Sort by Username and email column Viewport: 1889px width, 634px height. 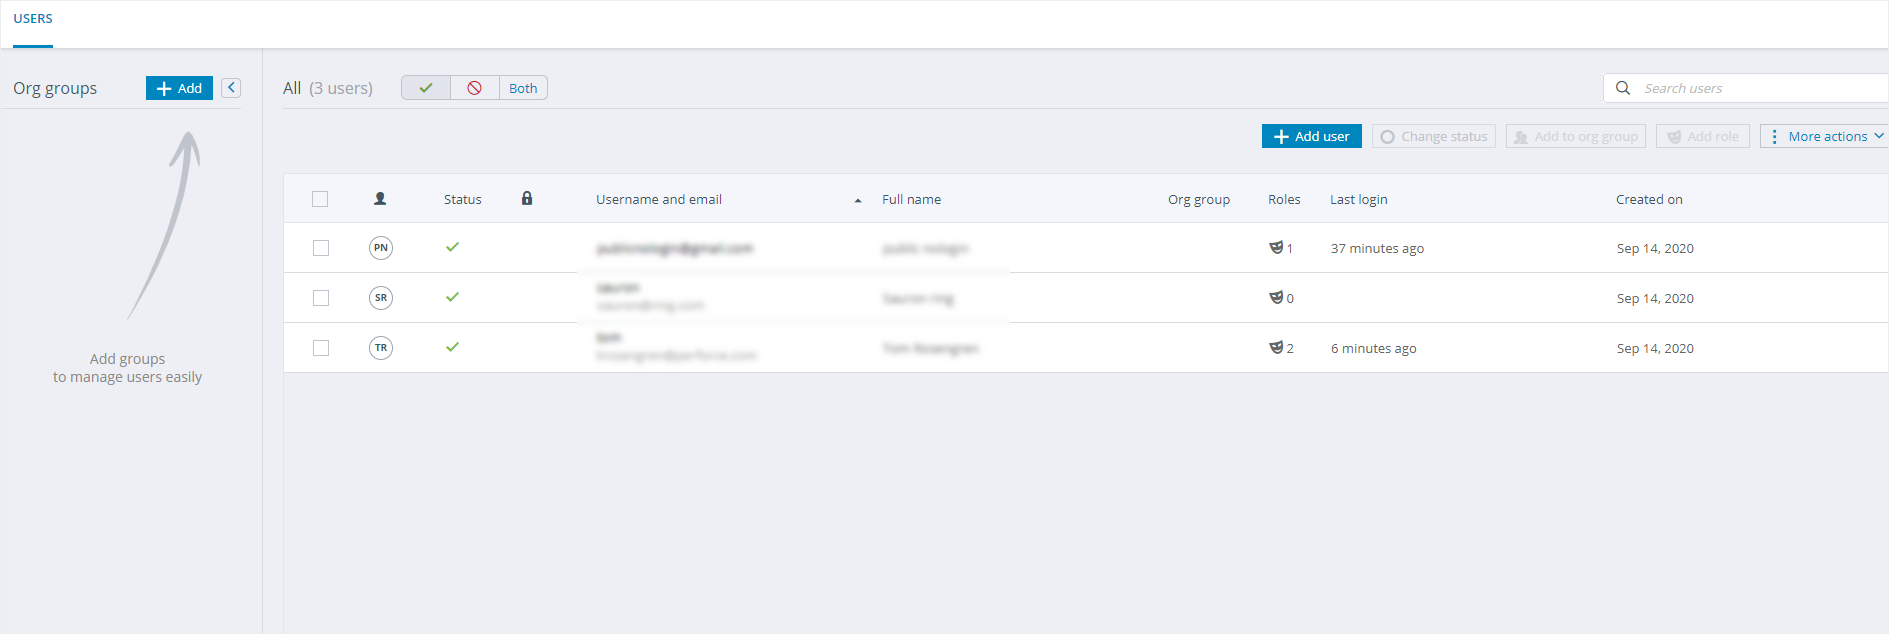pos(659,200)
